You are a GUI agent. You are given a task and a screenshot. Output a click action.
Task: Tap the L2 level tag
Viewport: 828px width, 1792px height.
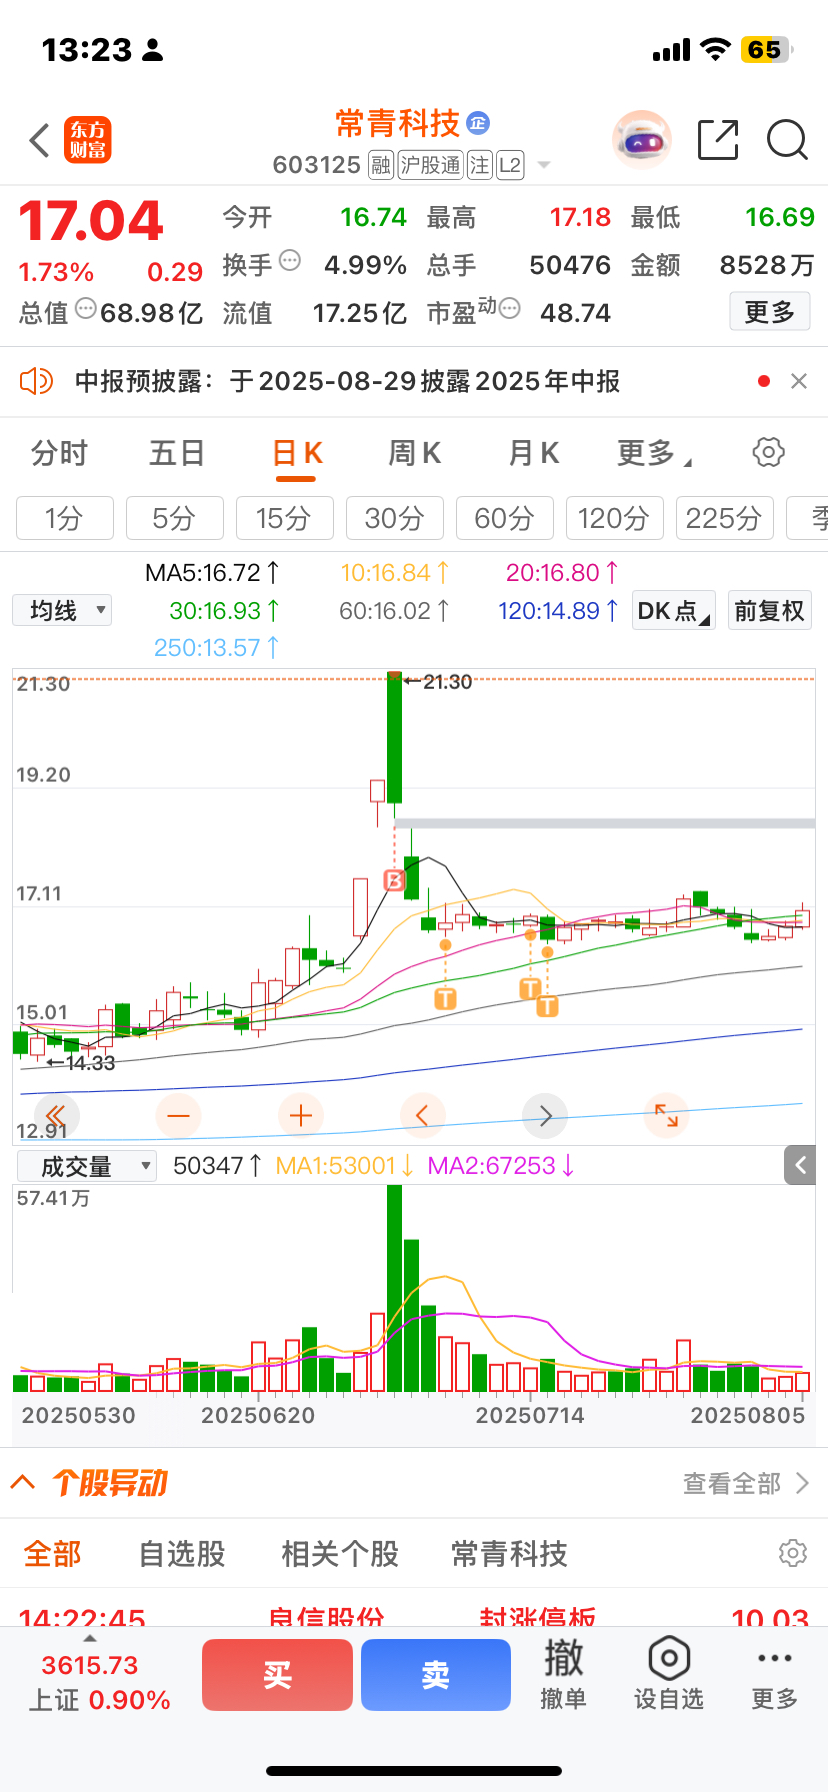pyautogui.click(x=510, y=165)
